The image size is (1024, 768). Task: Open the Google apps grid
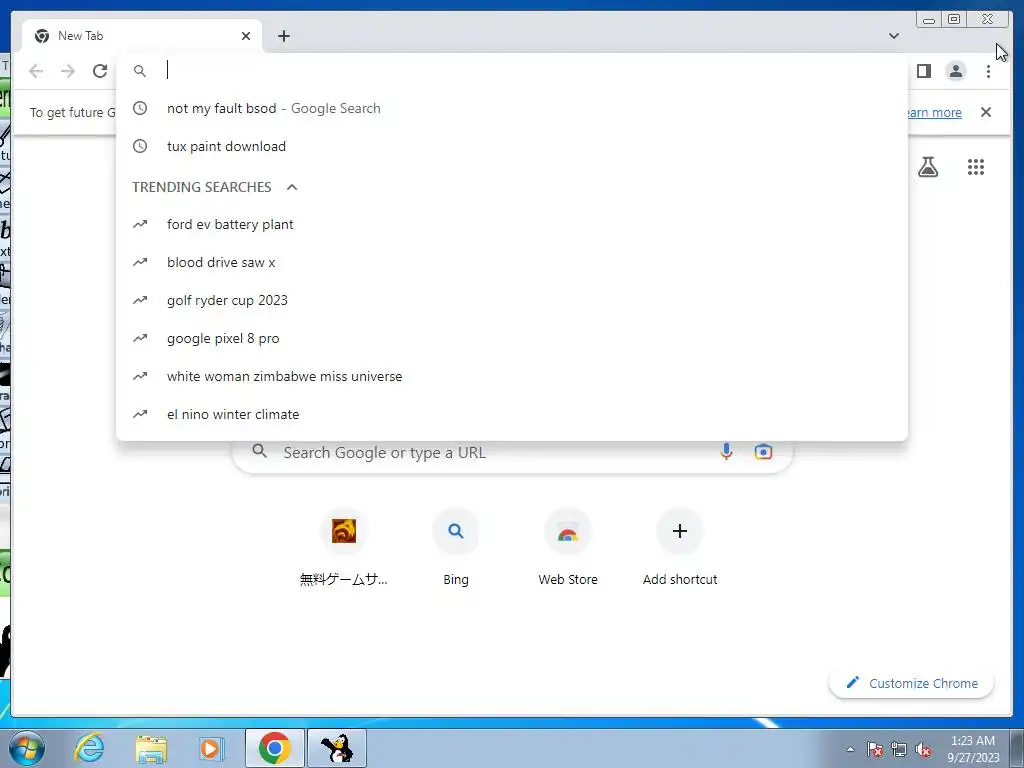coord(975,167)
